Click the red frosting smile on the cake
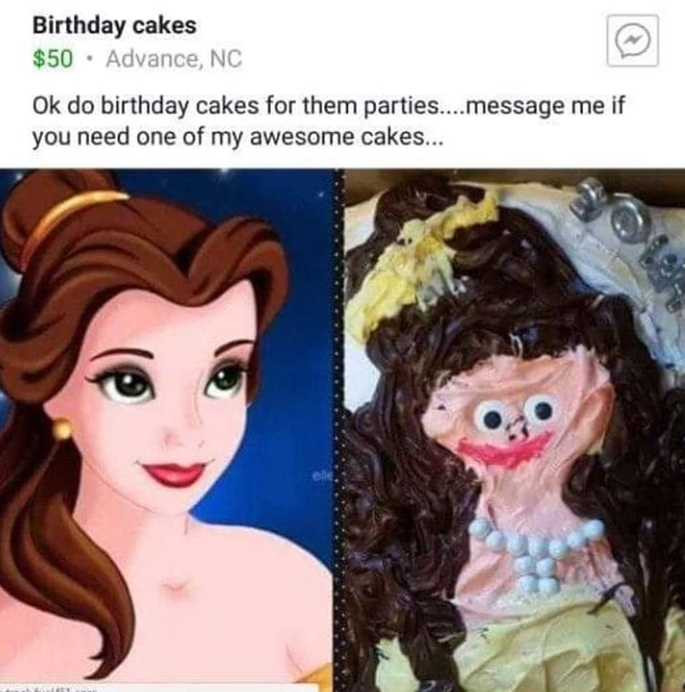 pyautogui.click(x=504, y=449)
